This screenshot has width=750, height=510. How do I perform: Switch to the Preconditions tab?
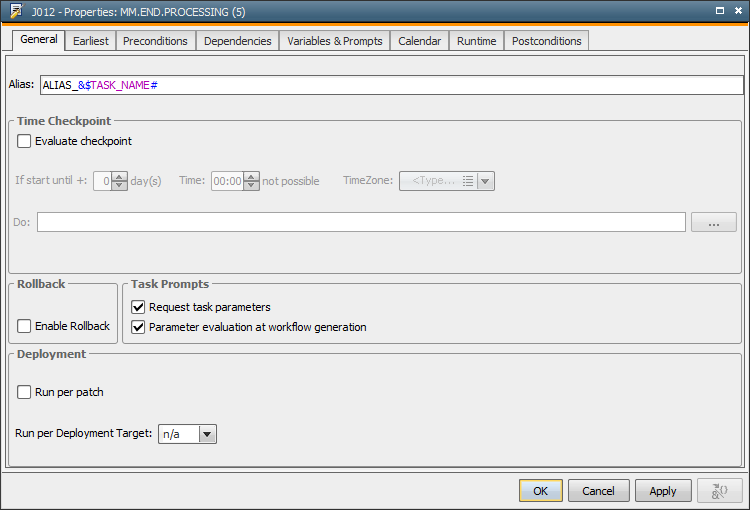coord(155,41)
